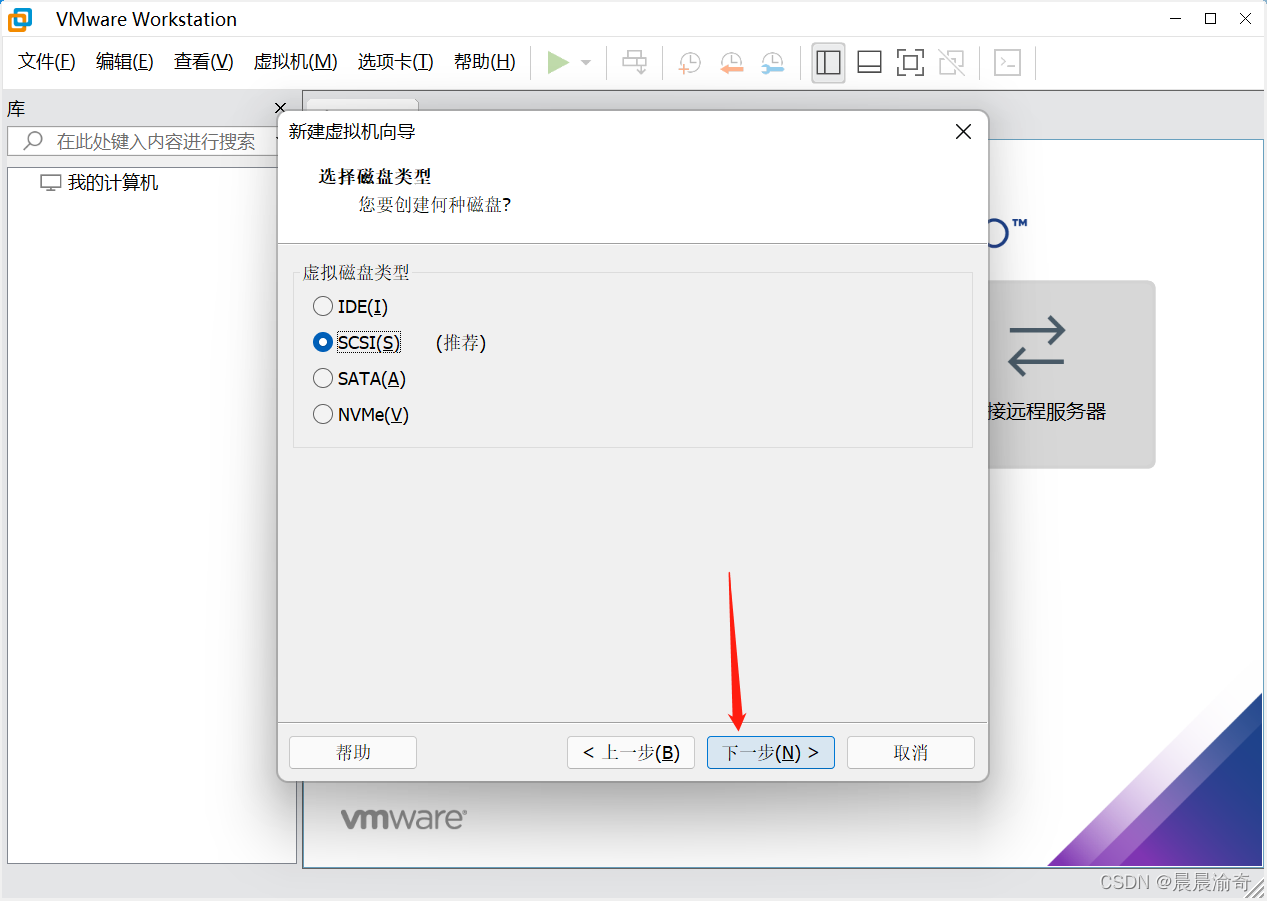Screen dimensions: 1267x901
Task: Click the 选择磁盘类型 heading text
Action: click(x=375, y=176)
